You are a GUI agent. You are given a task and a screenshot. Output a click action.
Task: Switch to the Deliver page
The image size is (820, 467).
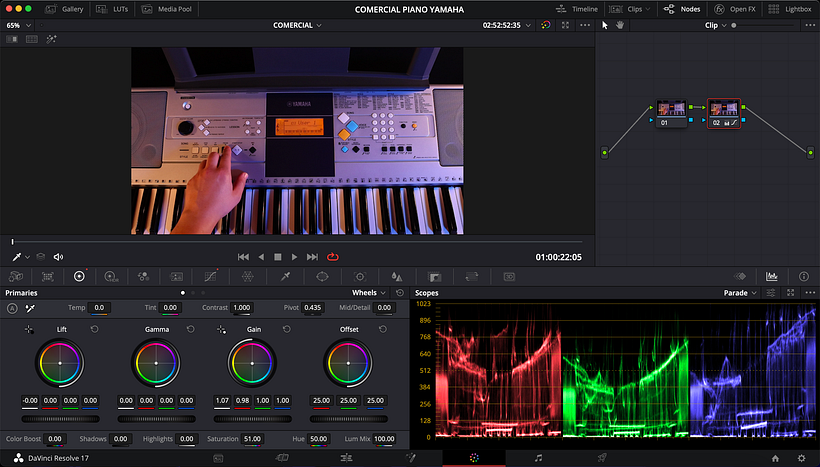pyautogui.click(x=602, y=458)
